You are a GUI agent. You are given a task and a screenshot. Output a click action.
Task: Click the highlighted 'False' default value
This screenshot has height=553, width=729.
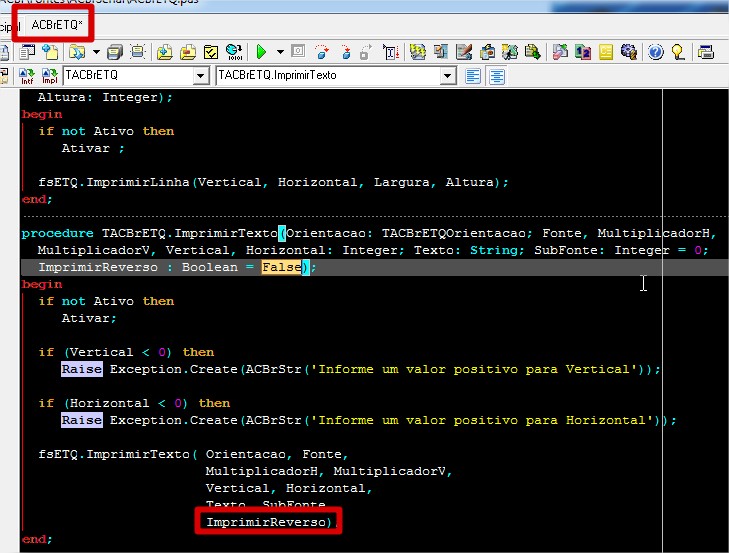(x=281, y=267)
